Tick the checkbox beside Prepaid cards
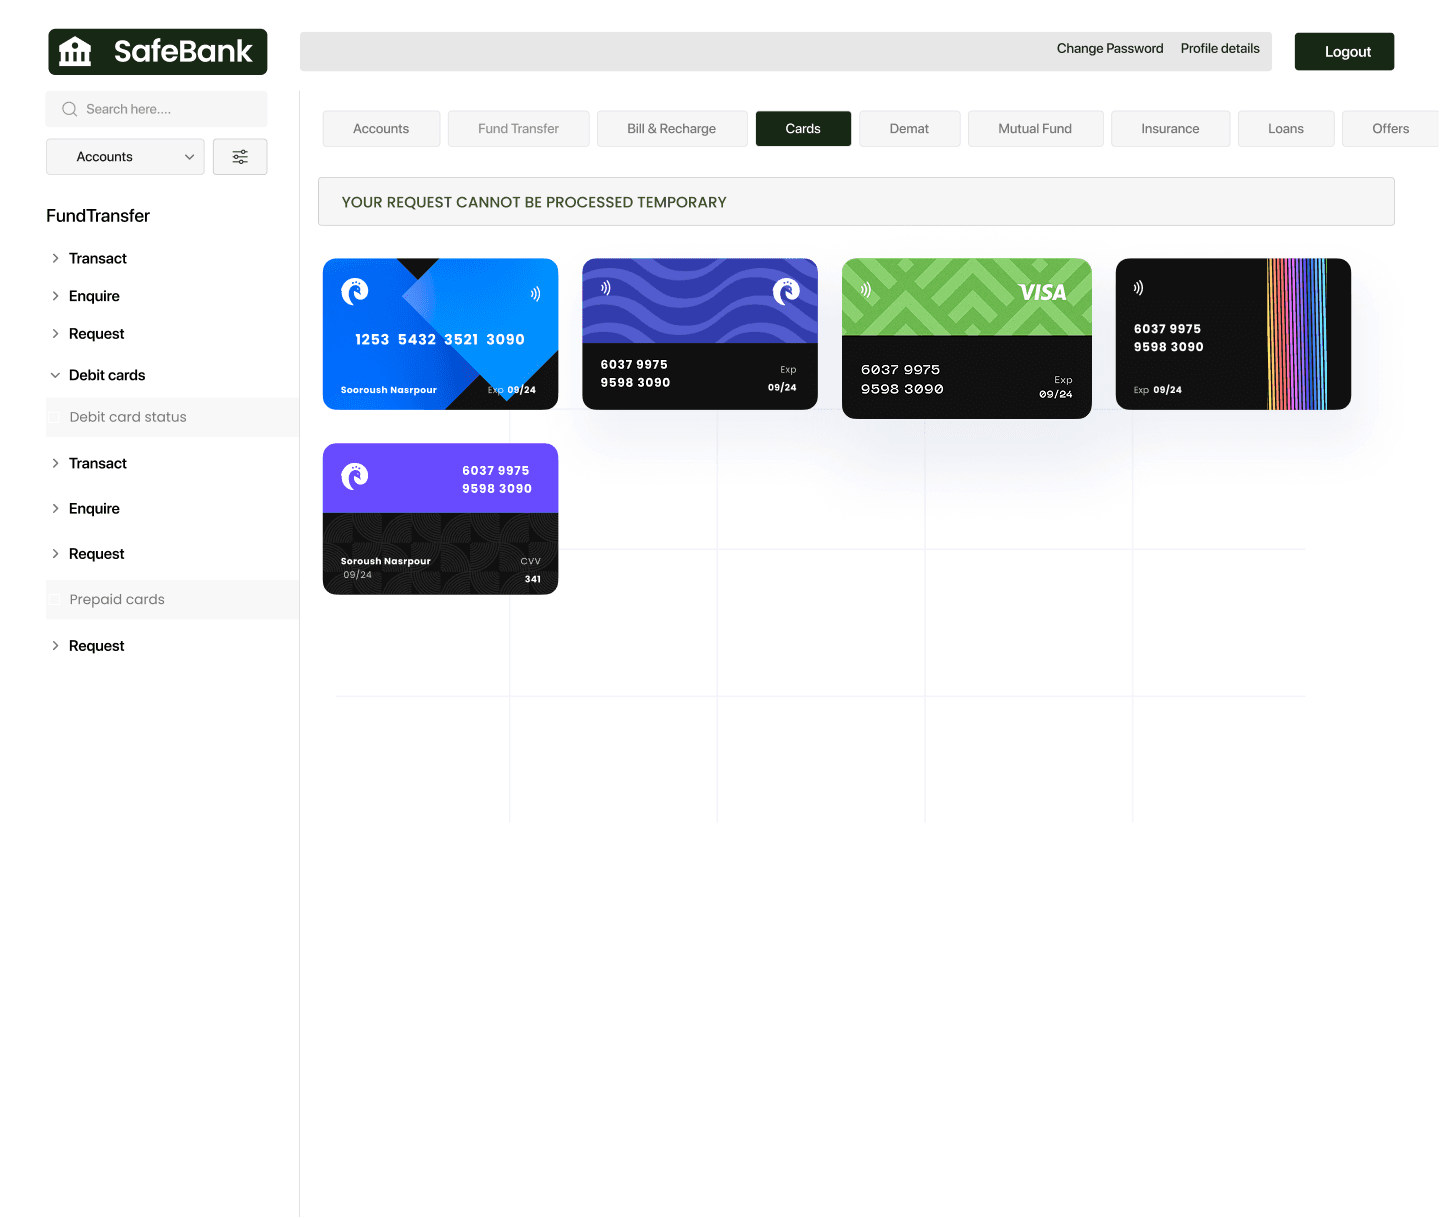 pos(55,600)
